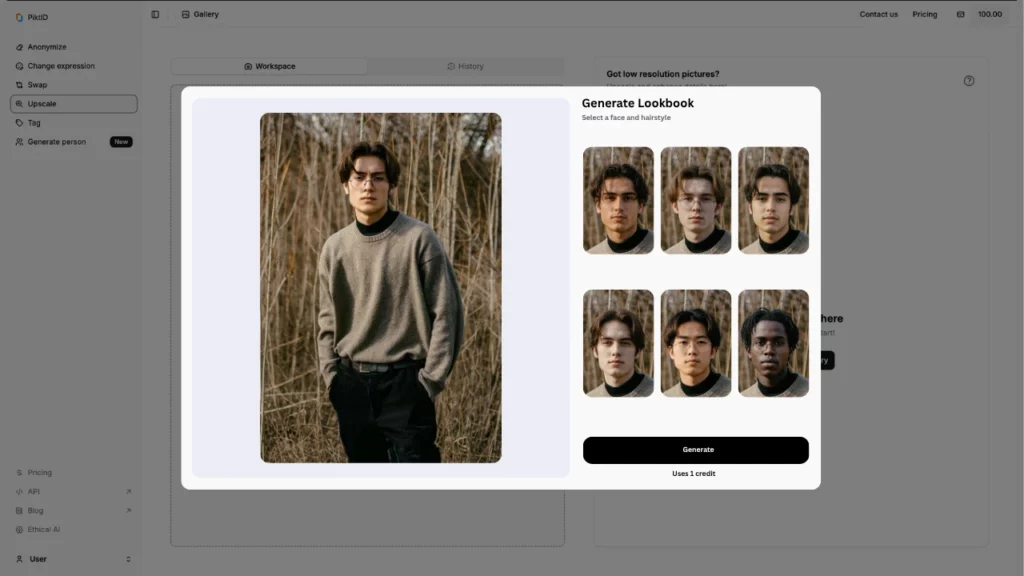Click the Generate button in the lookbook

696,450
